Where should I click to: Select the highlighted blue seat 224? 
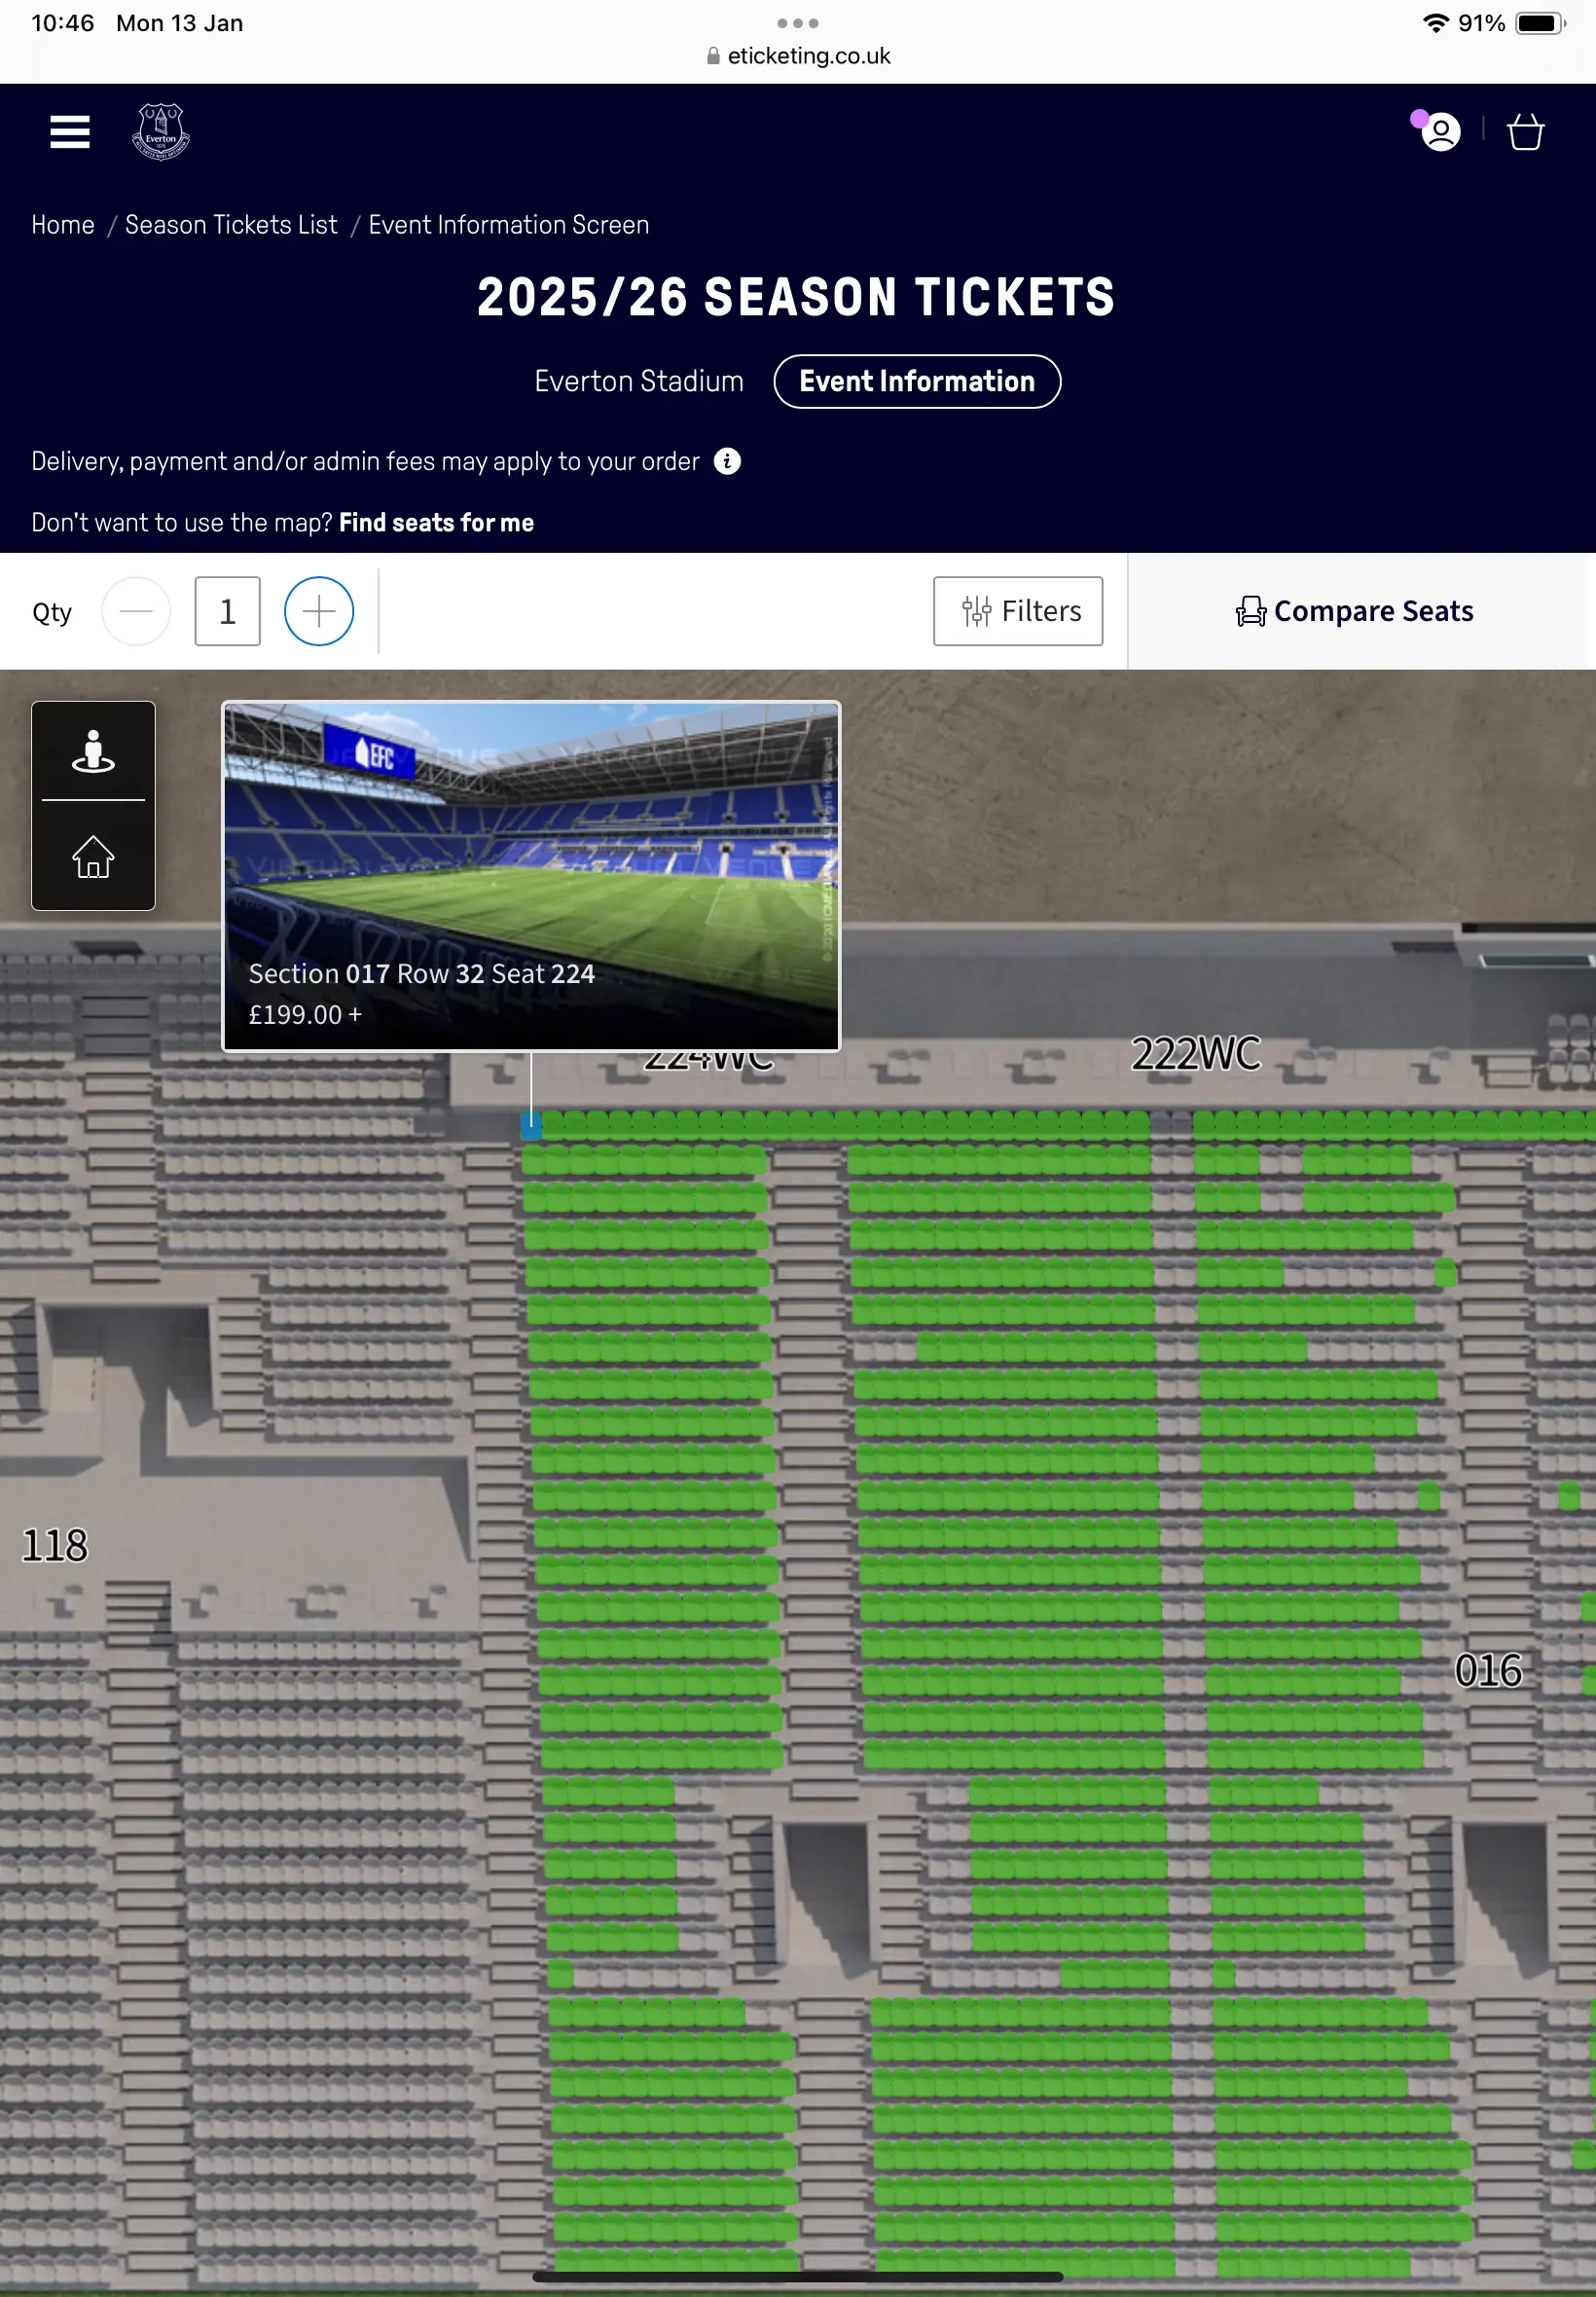pyautogui.click(x=532, y=1126)
